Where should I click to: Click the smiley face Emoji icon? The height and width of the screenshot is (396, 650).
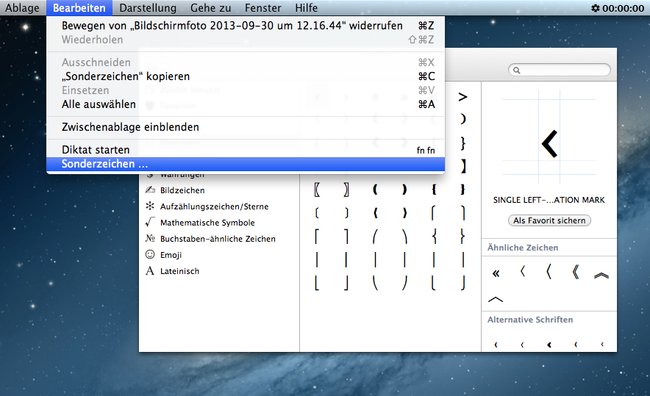pyautogui.click(x=150, y=254)
